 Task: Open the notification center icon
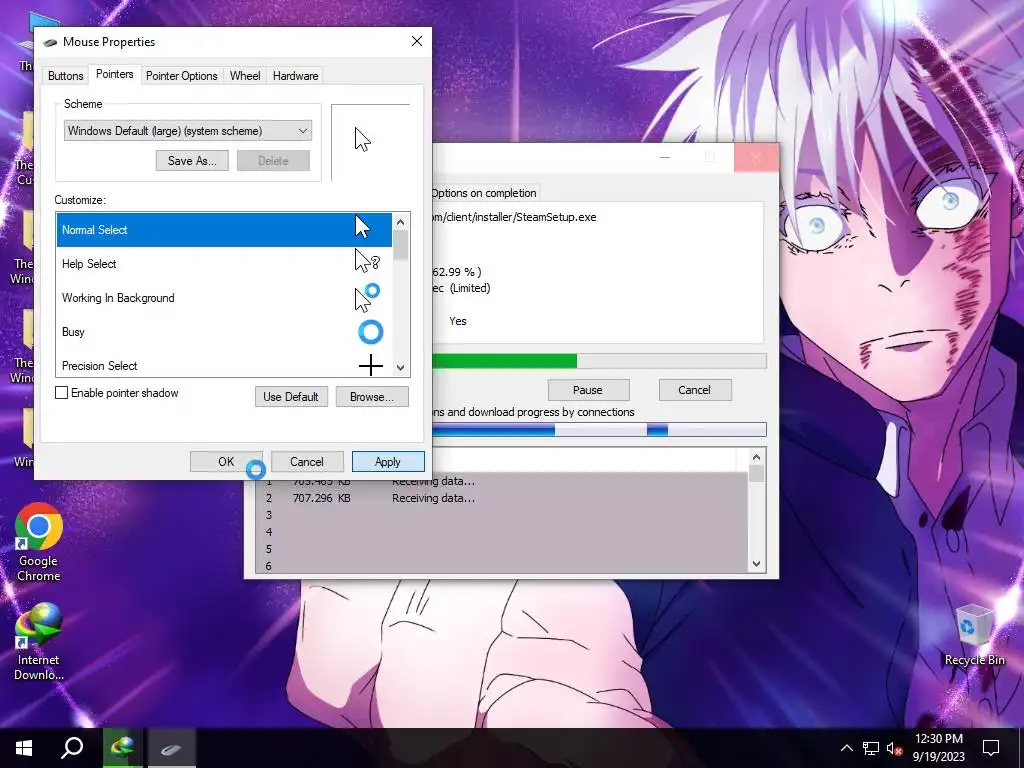point(991,748)
